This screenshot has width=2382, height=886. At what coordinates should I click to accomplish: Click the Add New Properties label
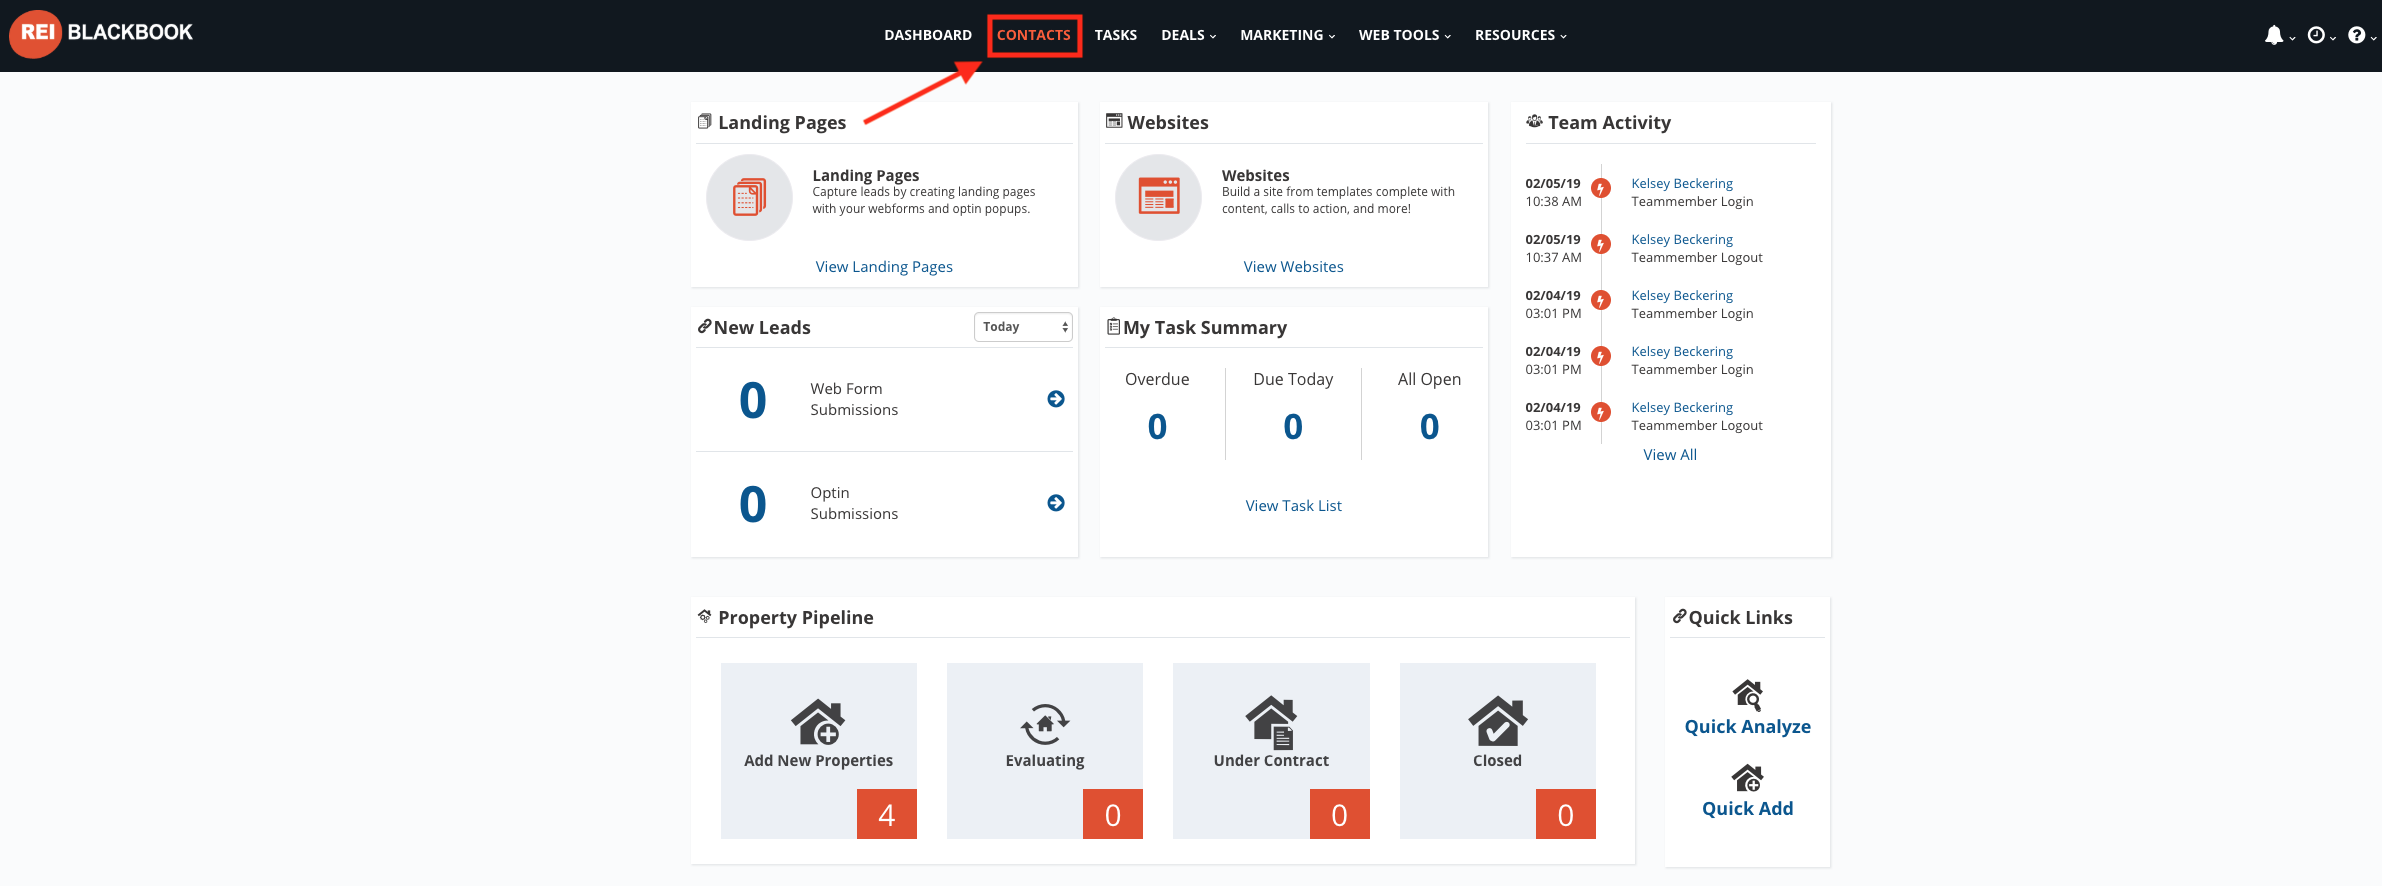pos(818,761)
